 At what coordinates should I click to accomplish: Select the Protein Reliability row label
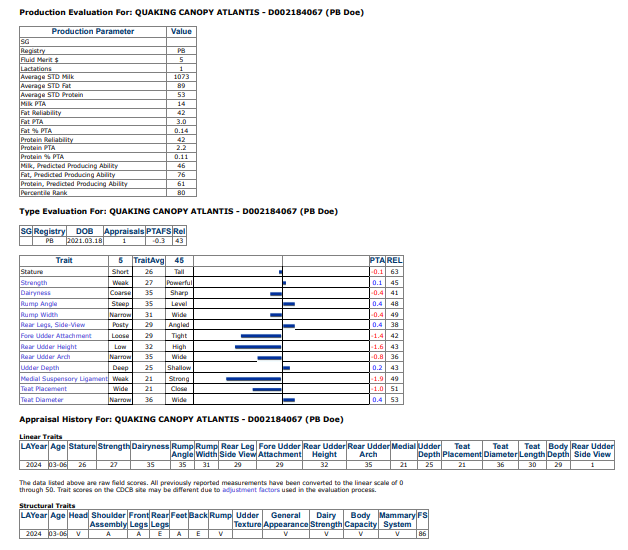[47, 140]
